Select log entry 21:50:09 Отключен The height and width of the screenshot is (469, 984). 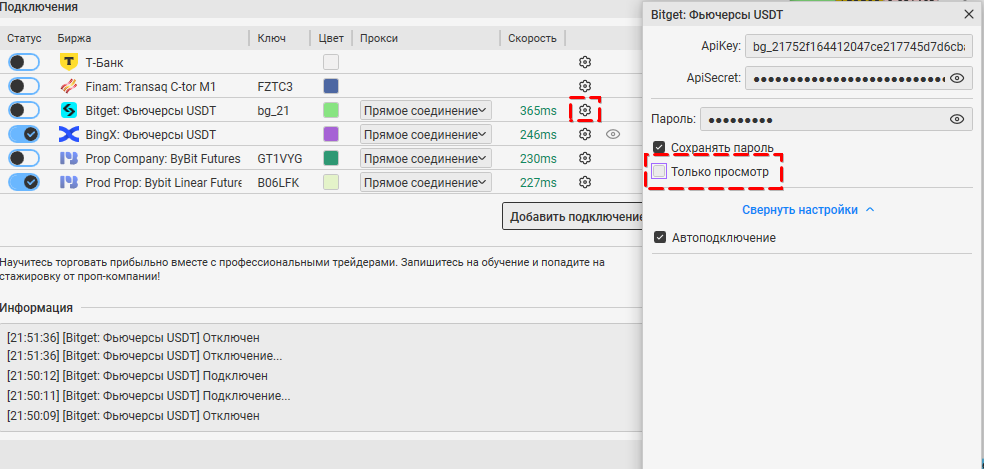point(133,416)
